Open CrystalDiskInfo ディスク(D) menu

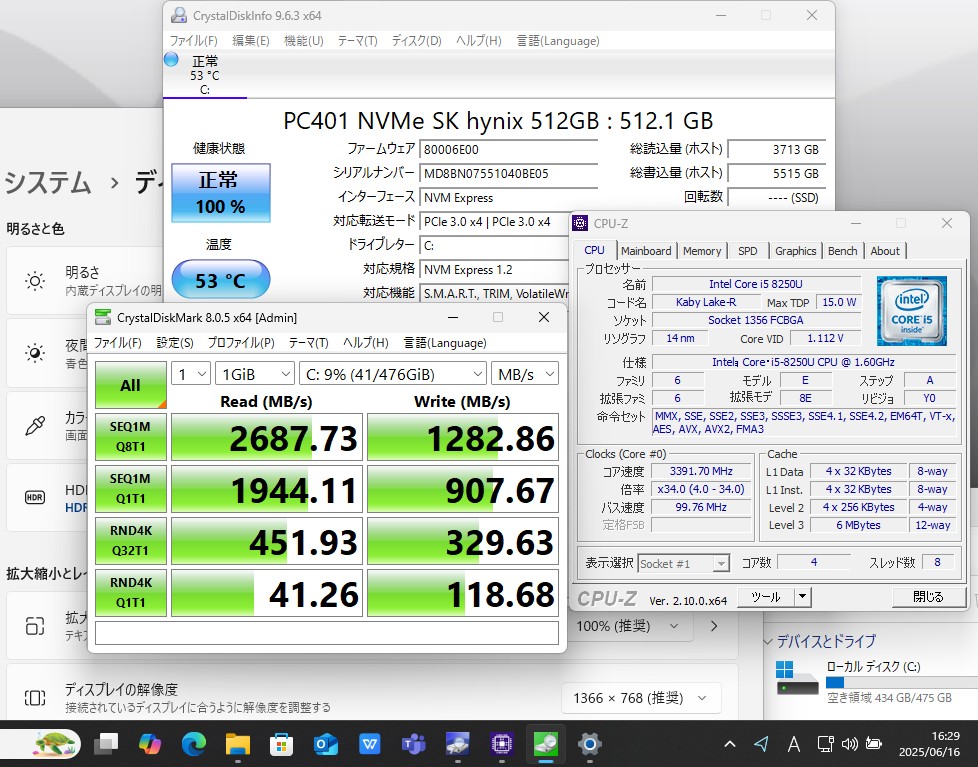pos(416,41)
